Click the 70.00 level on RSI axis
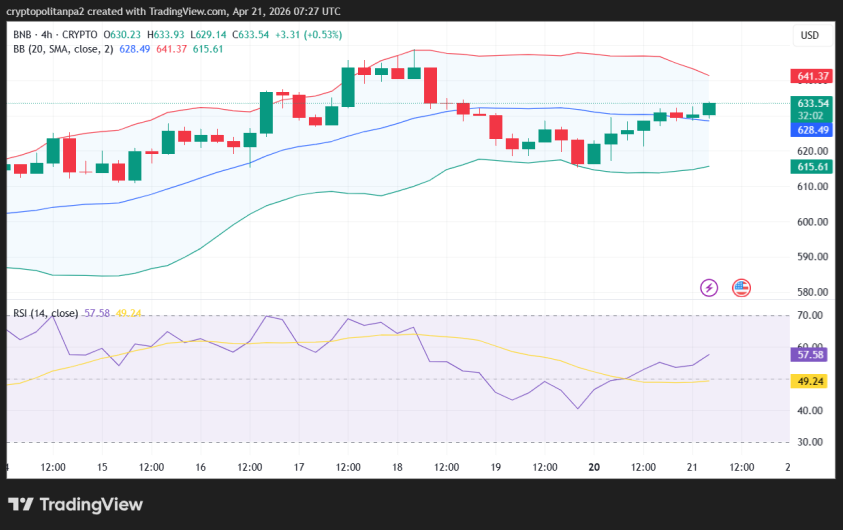 (813, 316)
